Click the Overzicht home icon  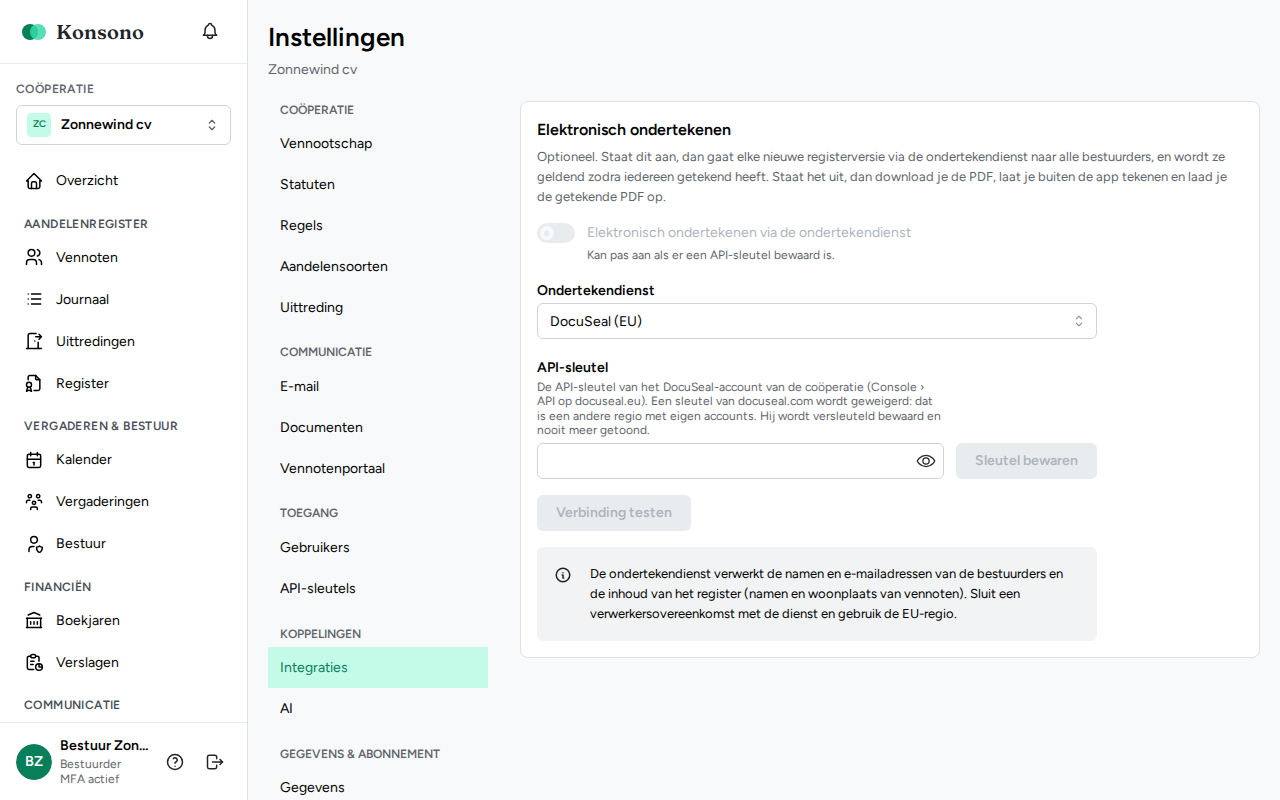(34, 181)
